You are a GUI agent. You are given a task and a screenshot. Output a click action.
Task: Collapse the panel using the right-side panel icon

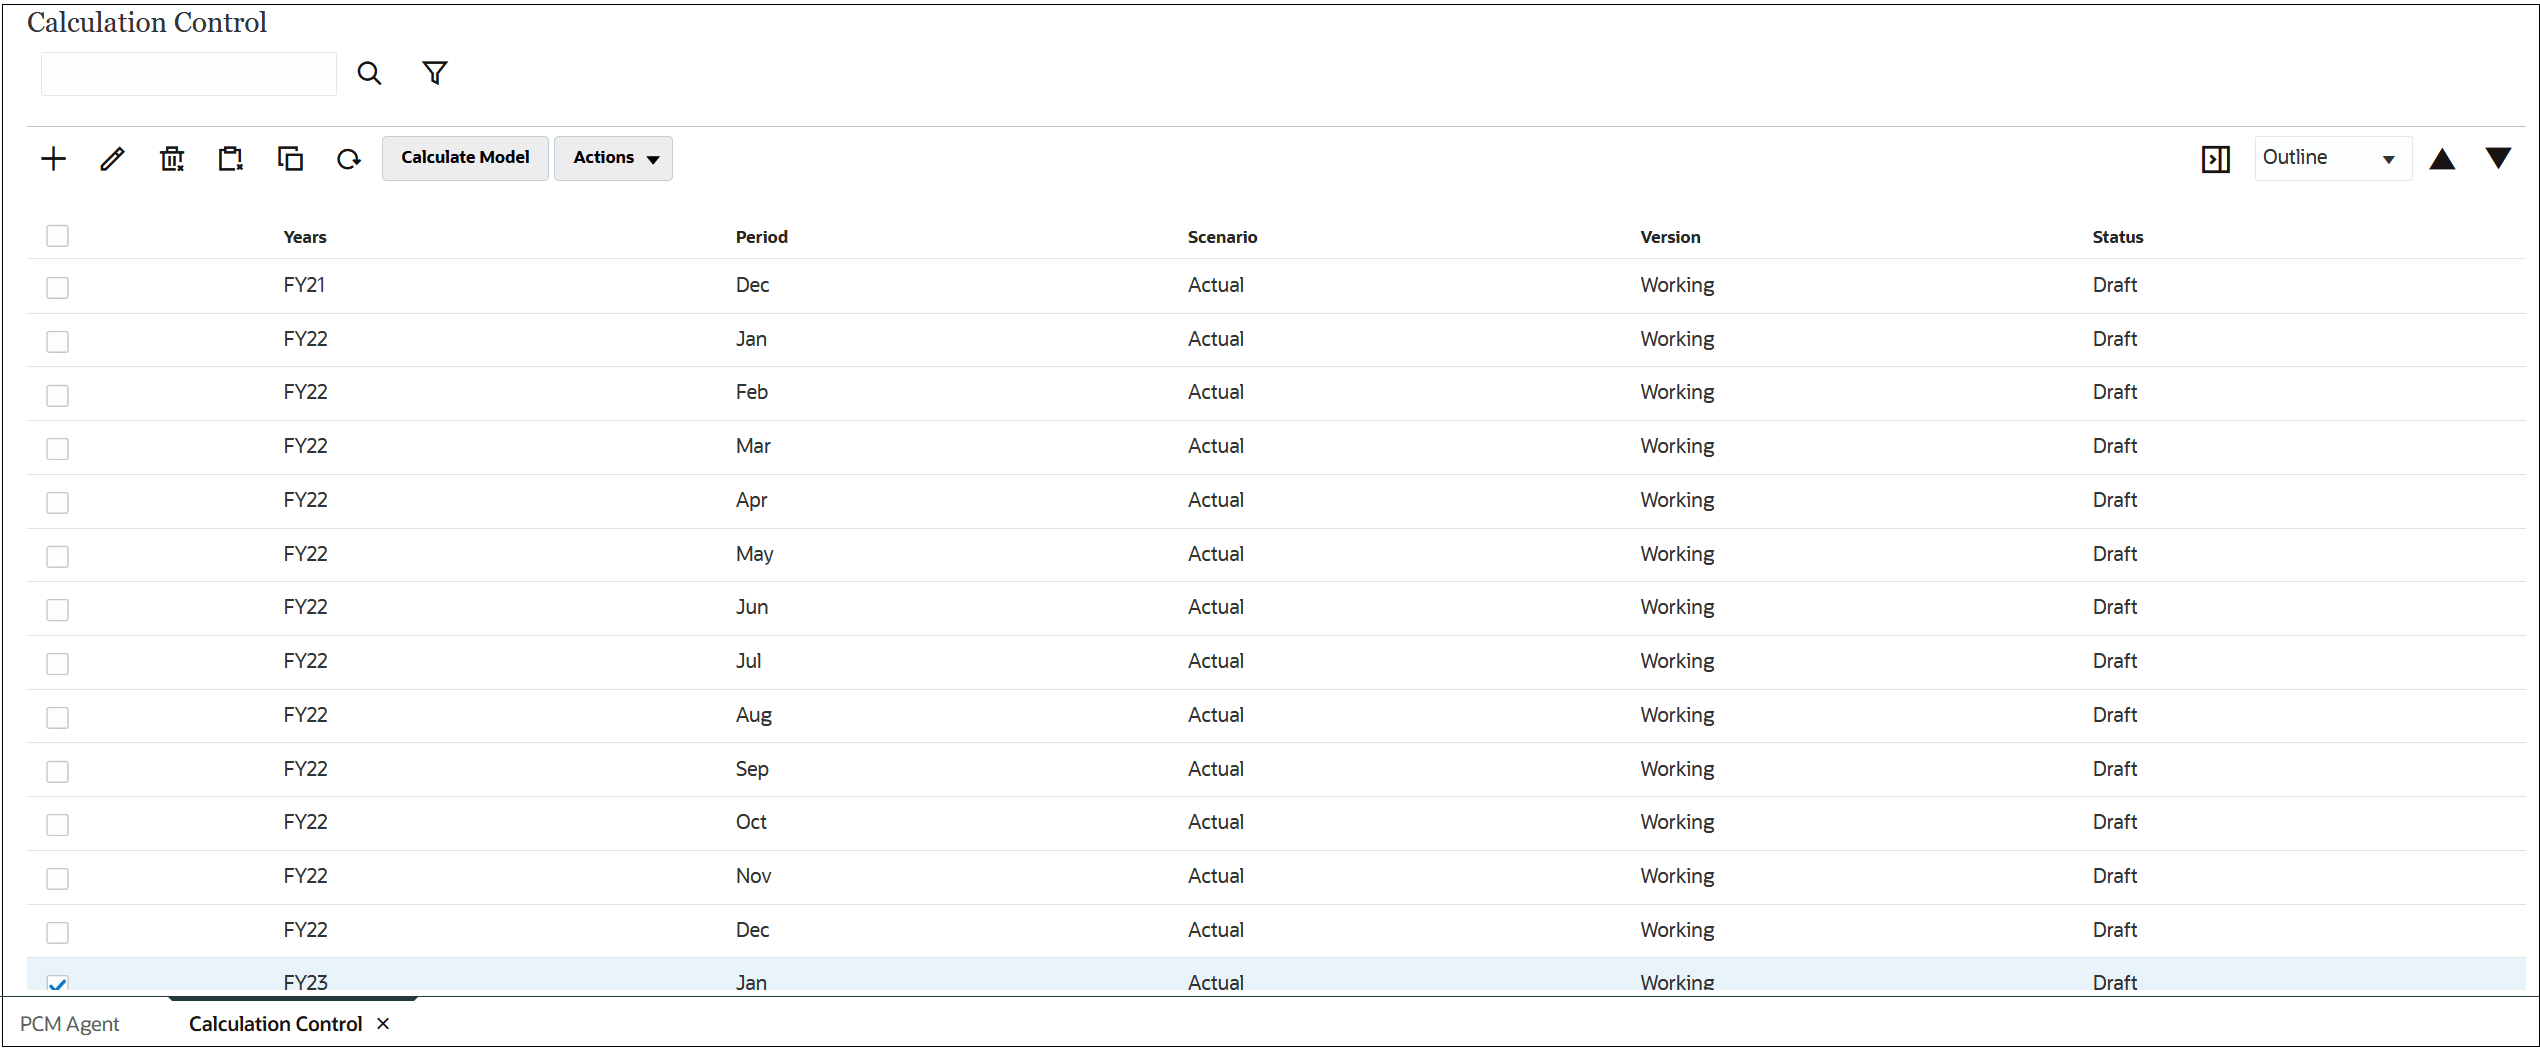point(2215,158)
